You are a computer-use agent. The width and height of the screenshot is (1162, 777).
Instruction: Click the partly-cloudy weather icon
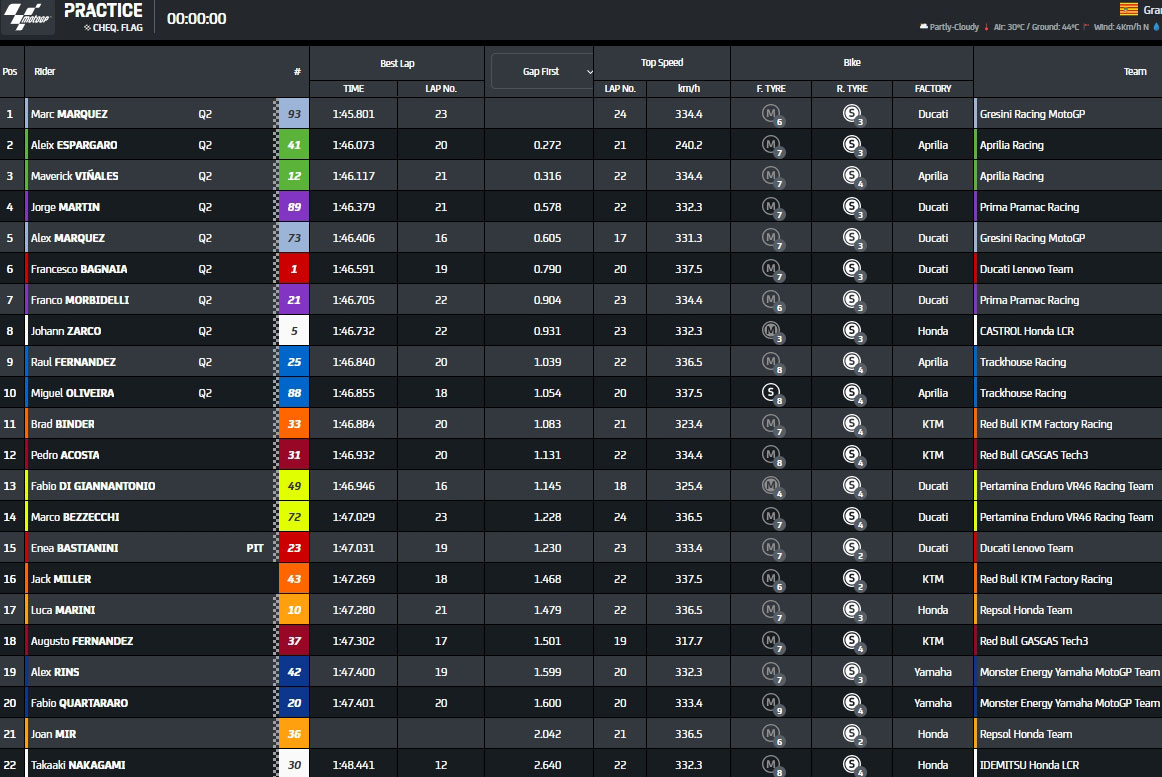pos(922,27)
